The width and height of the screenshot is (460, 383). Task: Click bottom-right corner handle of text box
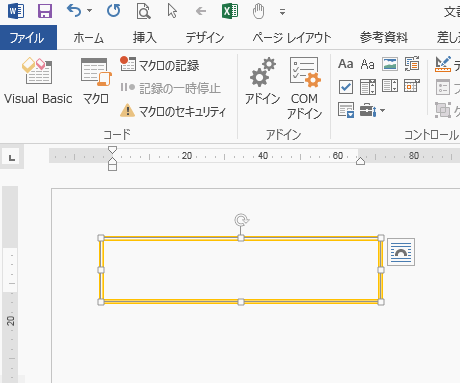(381, 302)
